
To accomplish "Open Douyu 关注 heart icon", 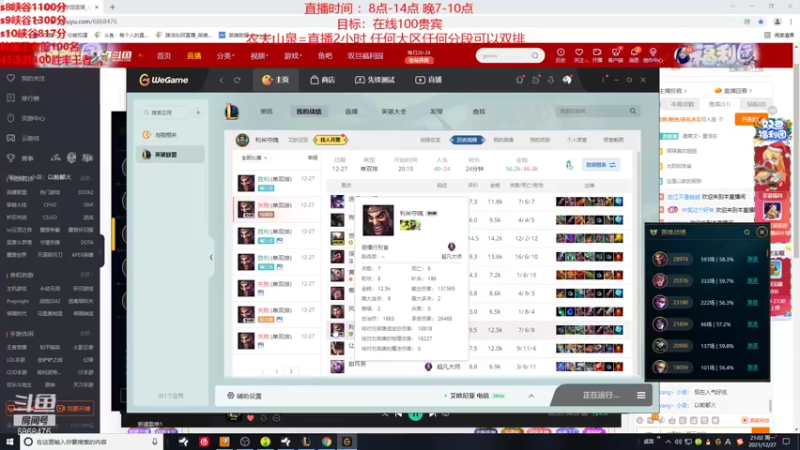I will pos(579,55).
